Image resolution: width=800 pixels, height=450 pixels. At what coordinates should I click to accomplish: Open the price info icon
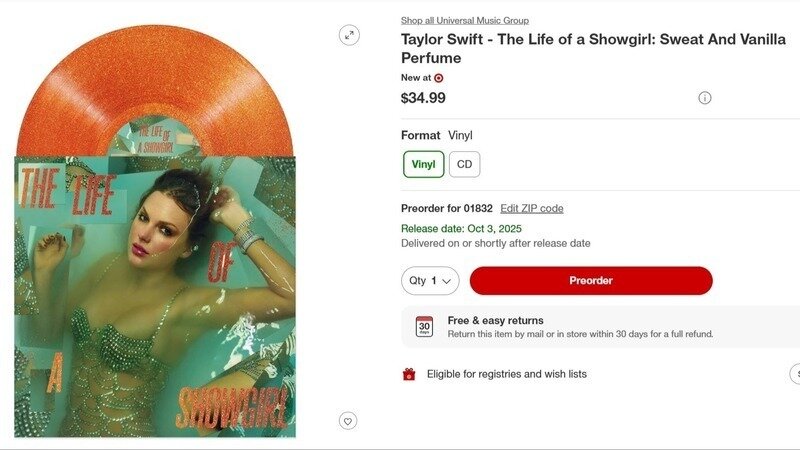coord(705,98)
